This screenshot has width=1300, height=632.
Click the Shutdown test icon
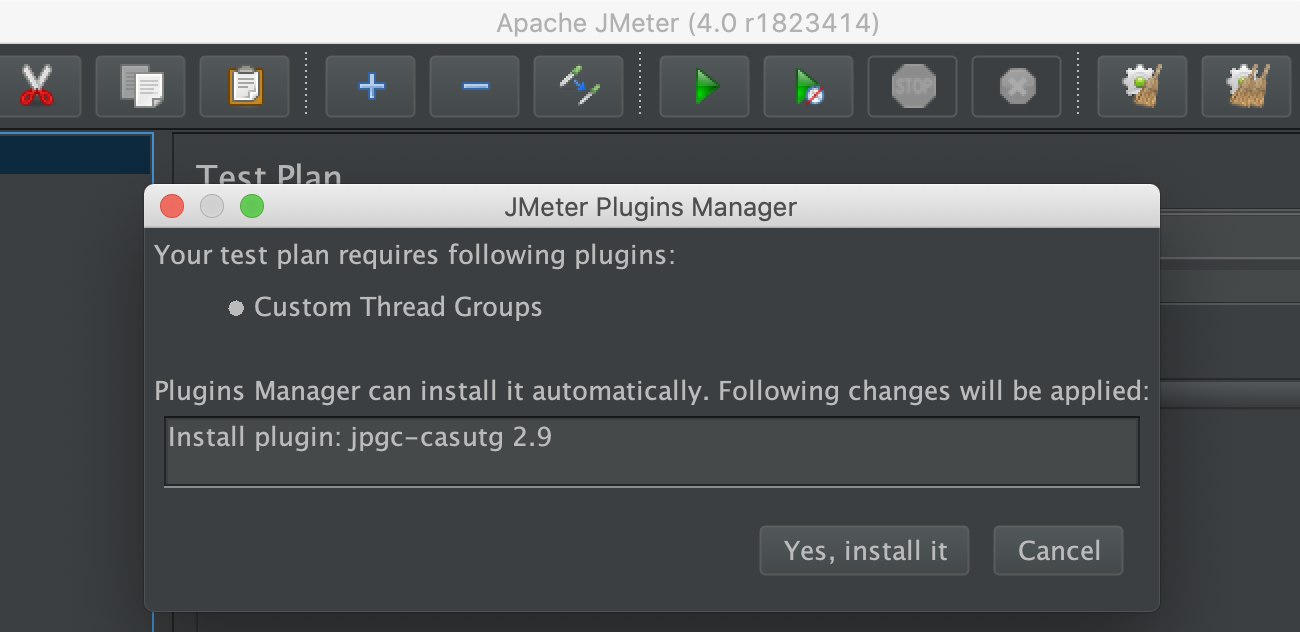tap(1016, 86)
